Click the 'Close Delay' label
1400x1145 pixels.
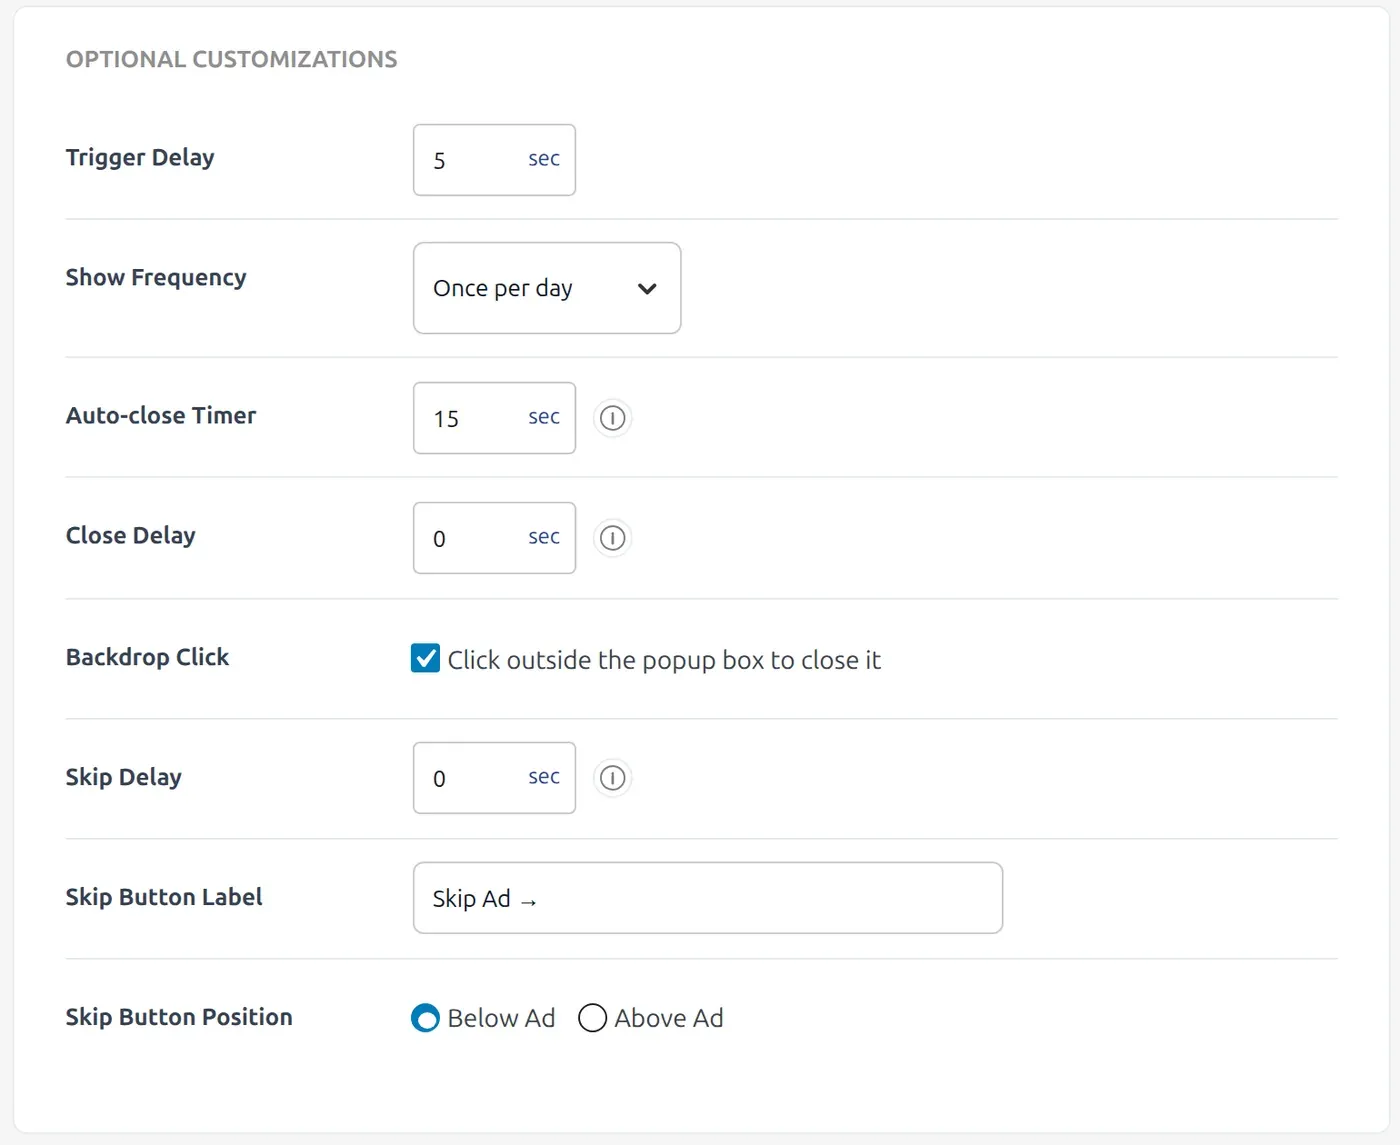coord(131,536)
